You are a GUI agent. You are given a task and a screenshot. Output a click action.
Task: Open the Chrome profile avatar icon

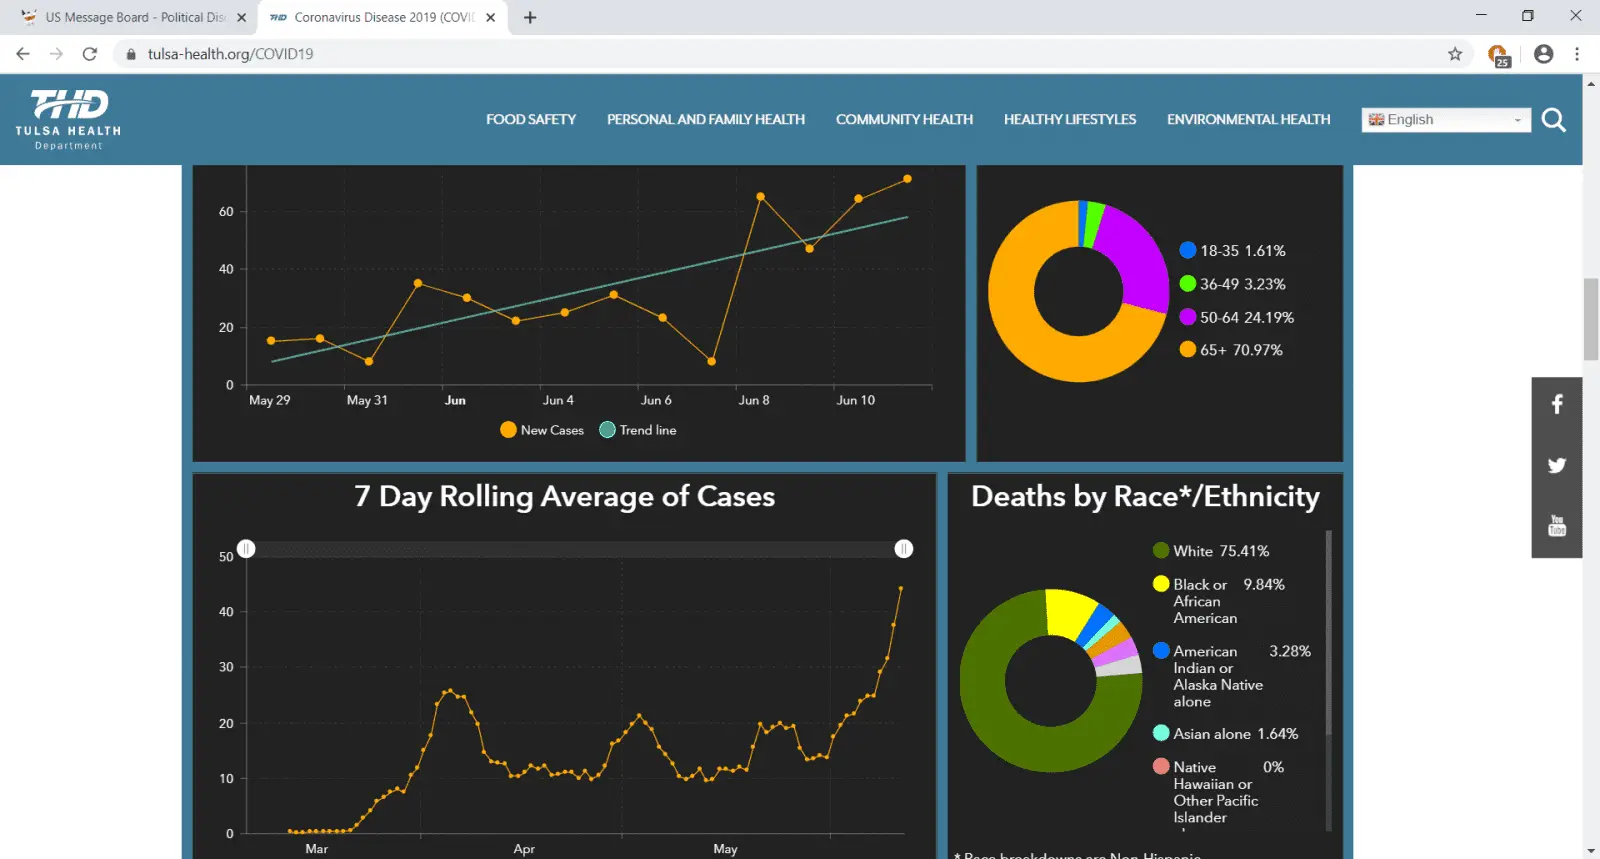pos(1543,54)
